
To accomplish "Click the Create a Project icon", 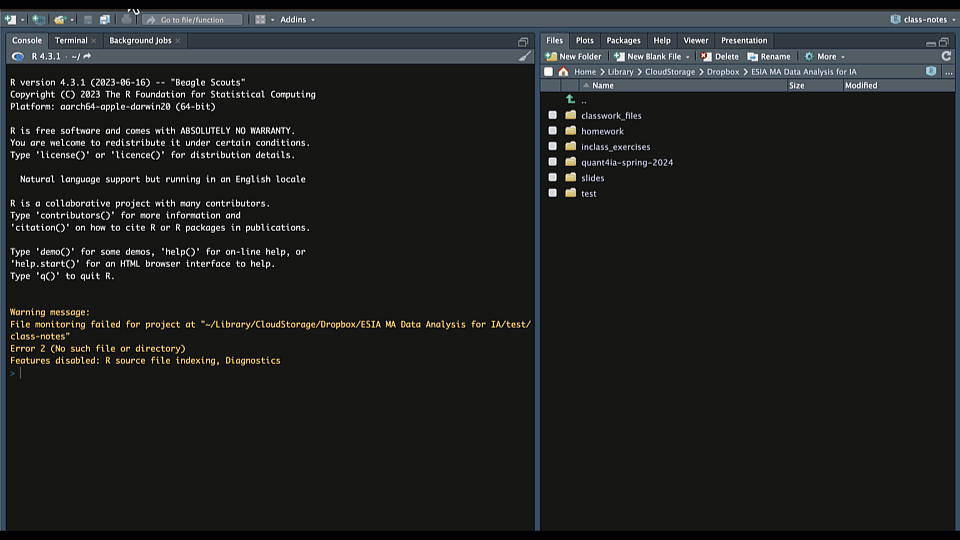I will [37, 19].
